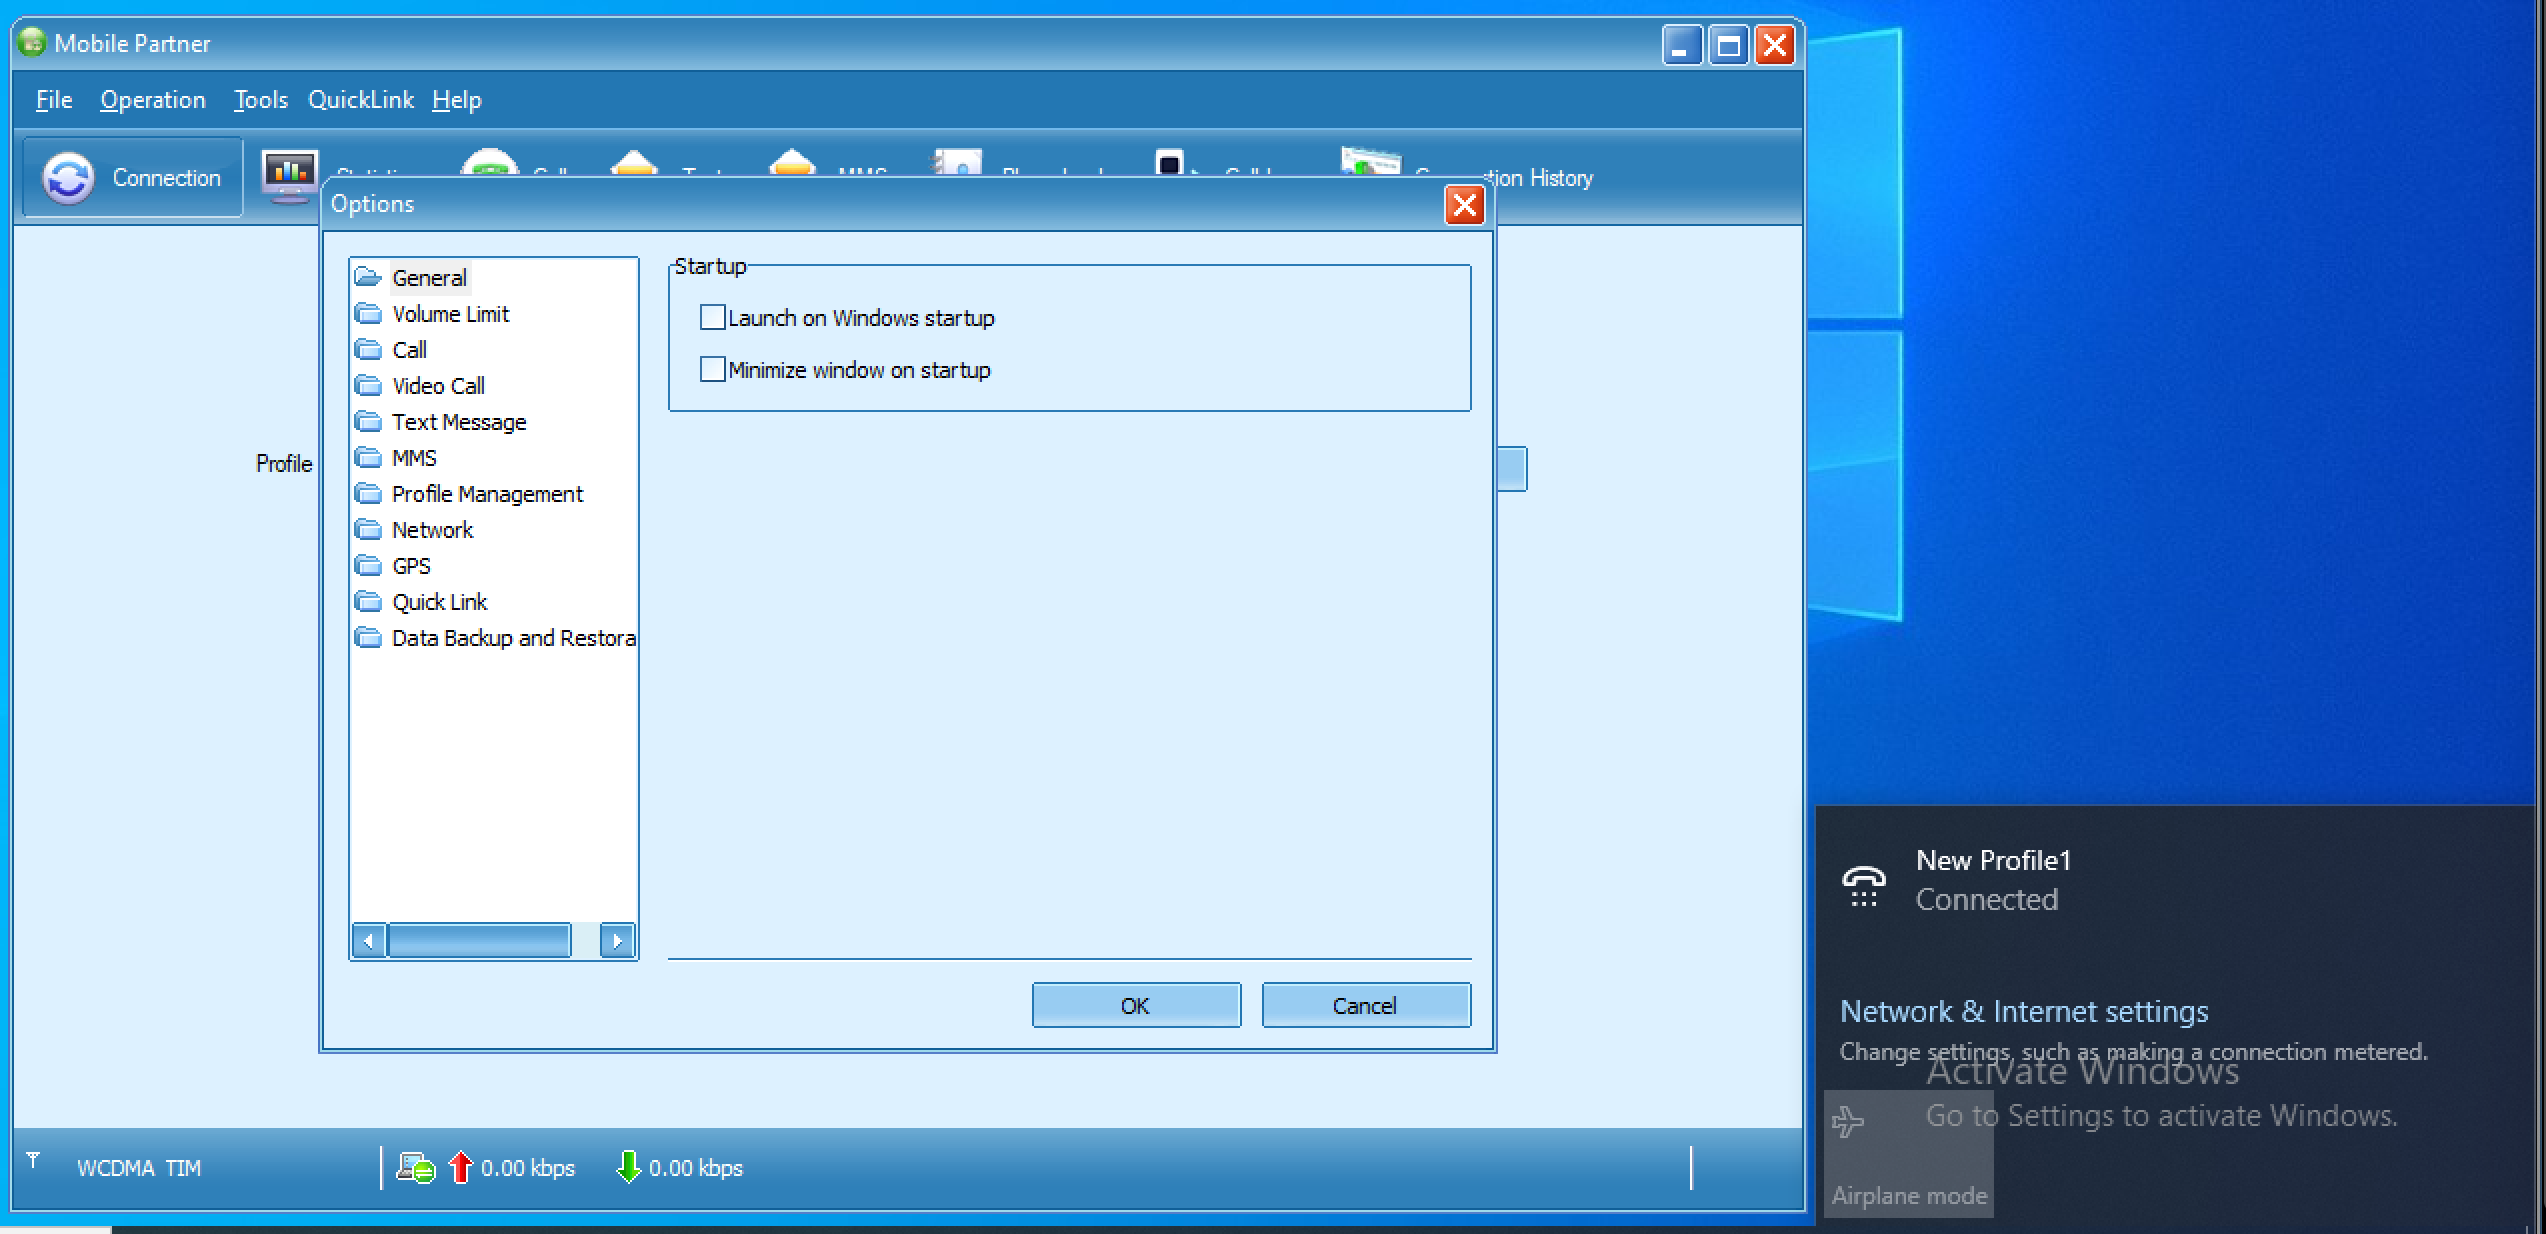Click the Quick Link folder icon
The width and height of the screenshot is (2546, 1234).
[x=369, y=602]
